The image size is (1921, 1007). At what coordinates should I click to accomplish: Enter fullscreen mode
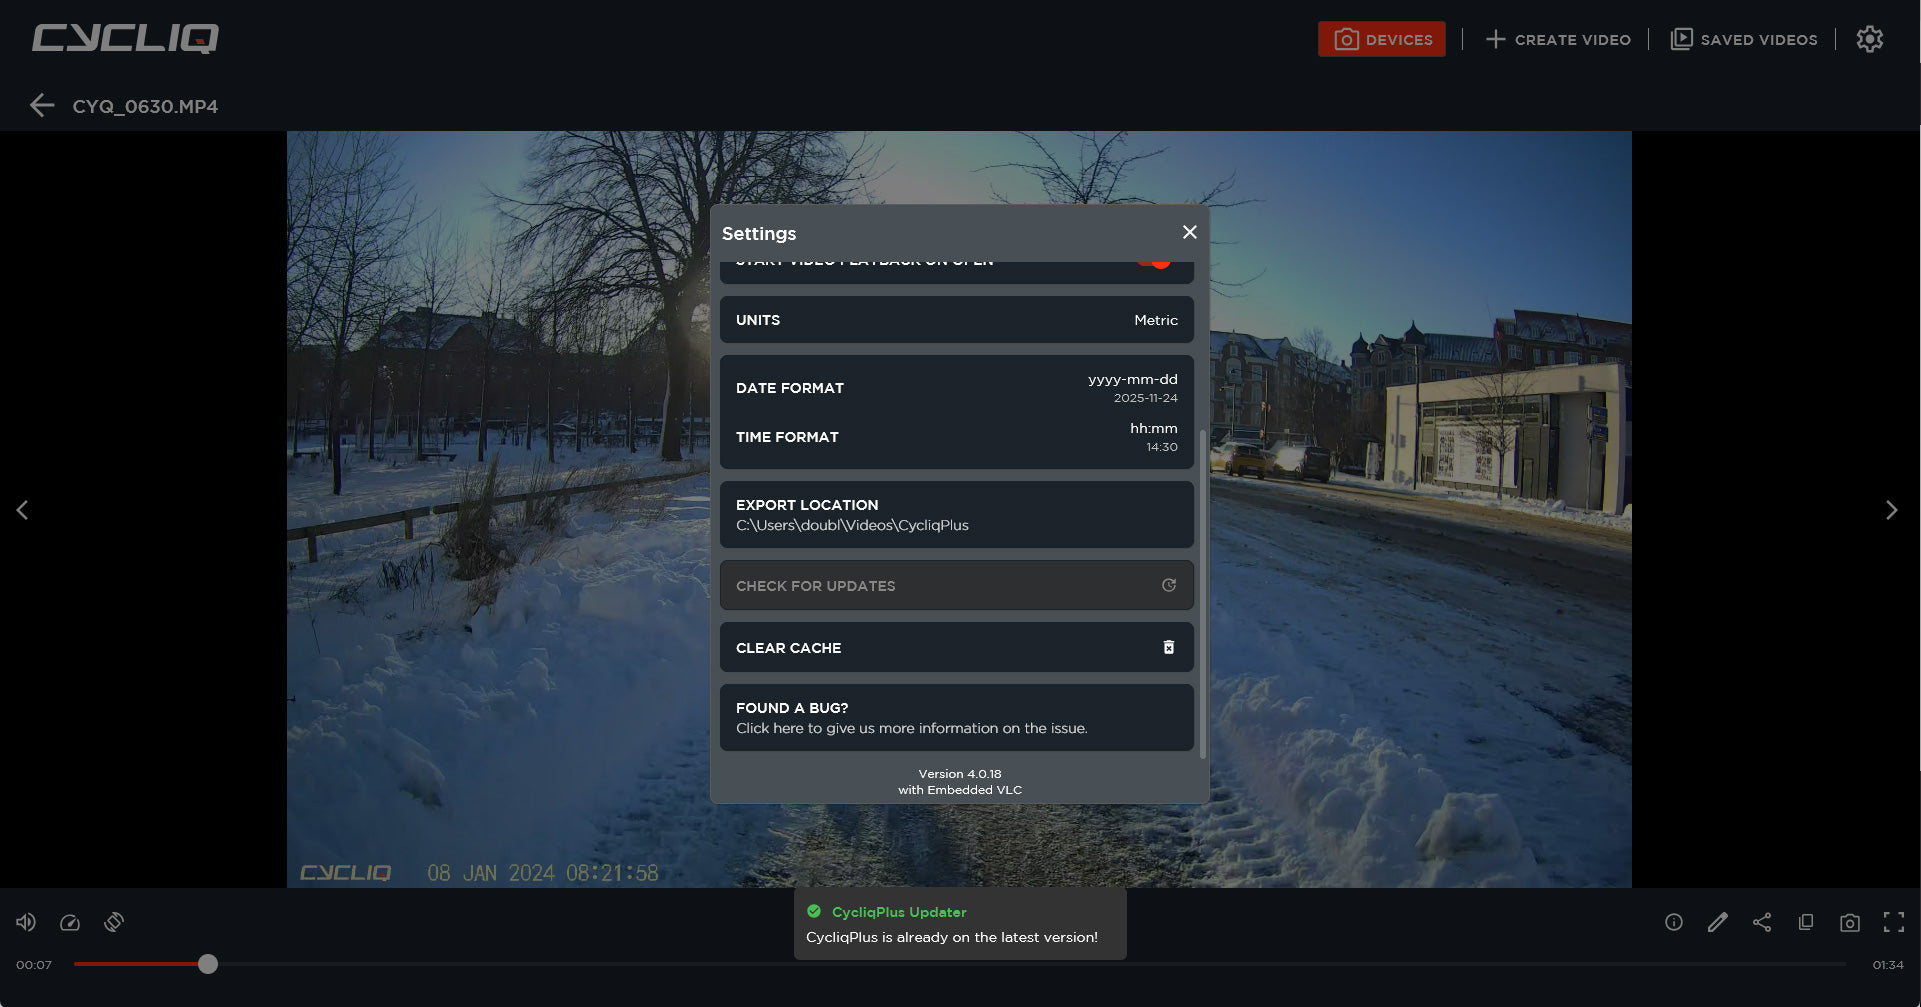tap(1893, 922)
